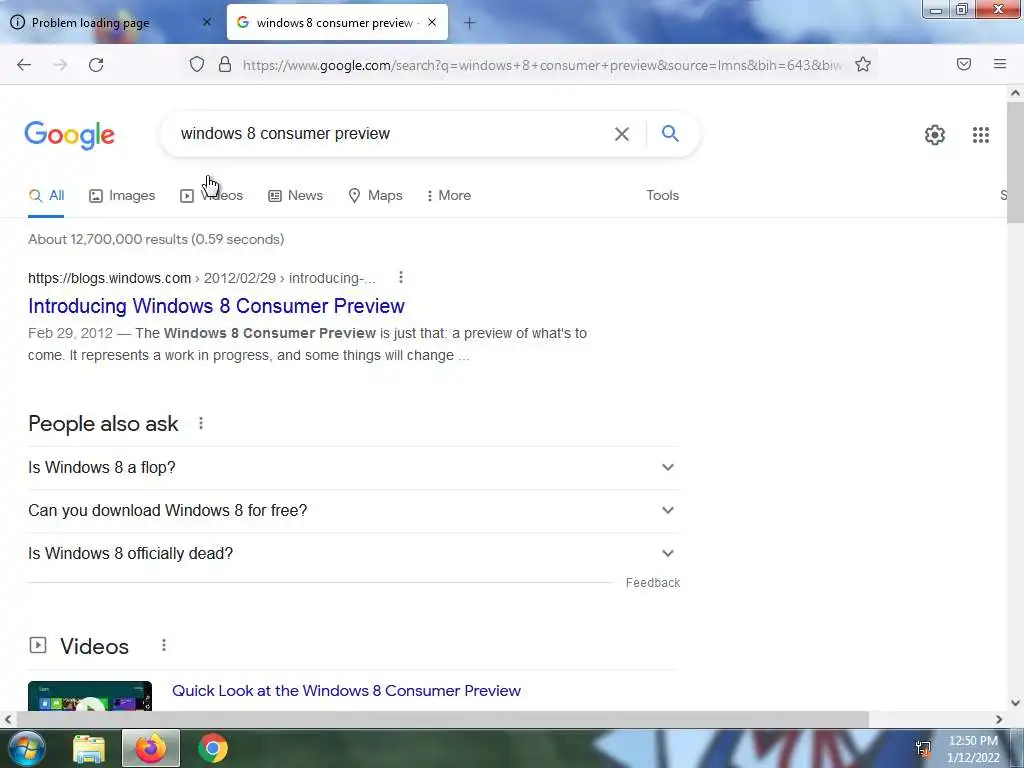The height and width of the screenshot is (768, 1024).
Task: Go back to the previous page
Action: click(x=24, y=65)
